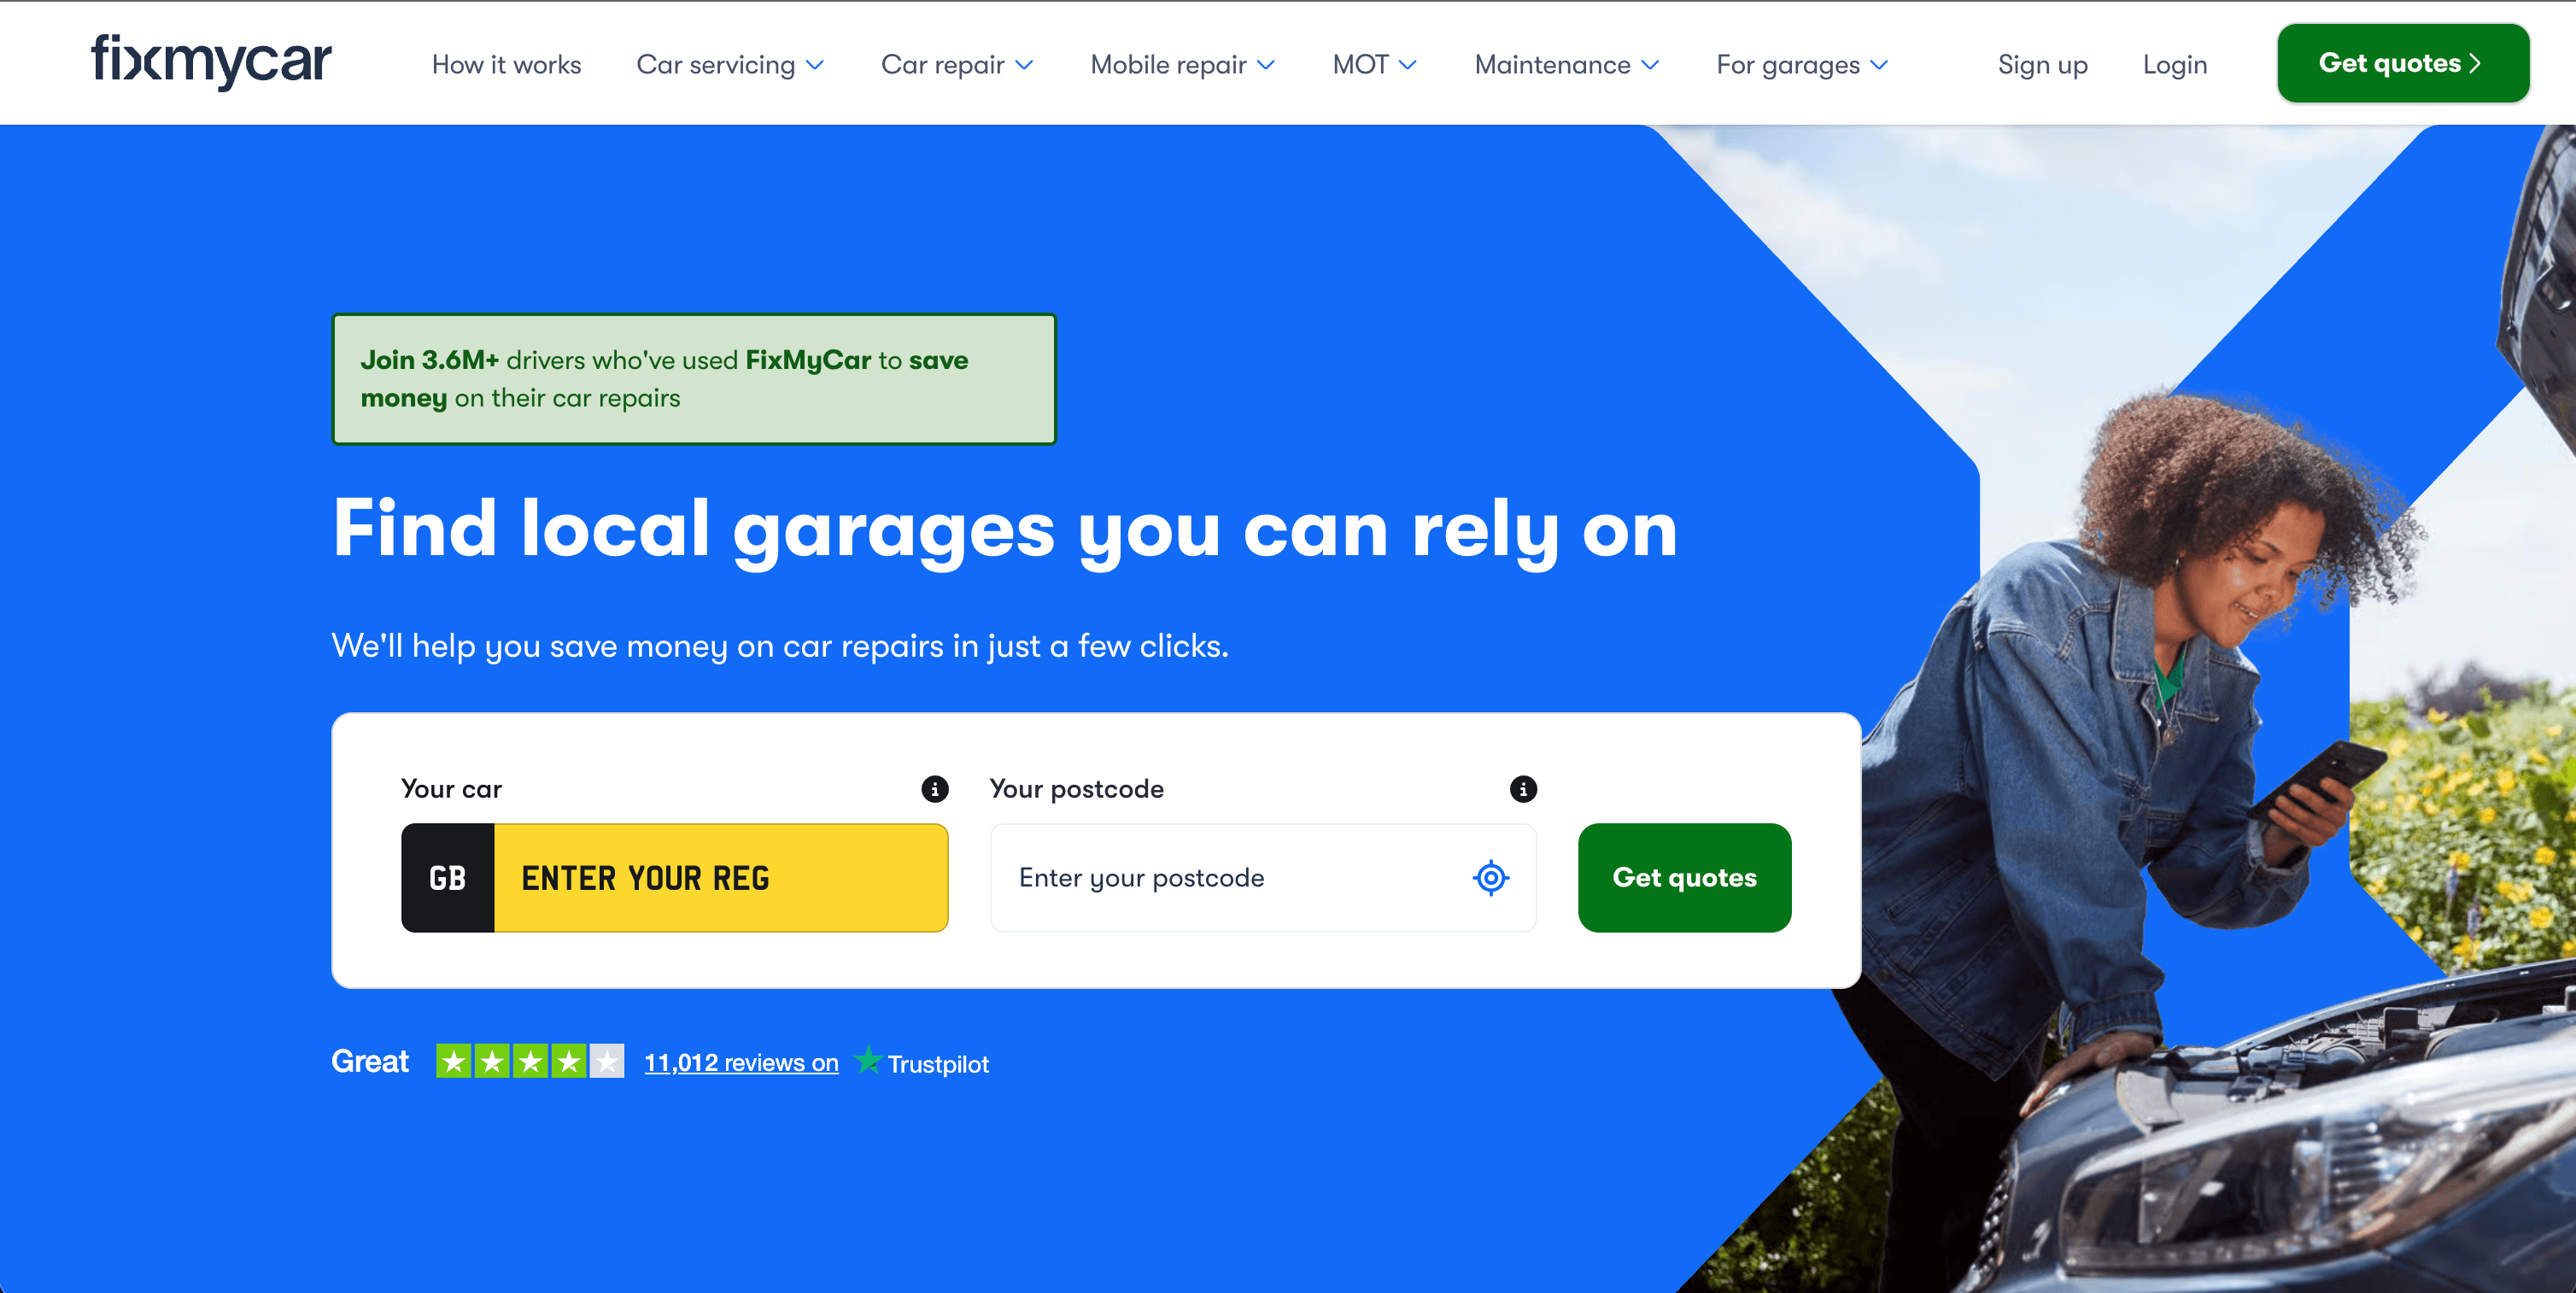The image size is (2576, 1293).
Task: Click the GB badge on the registration plate
Action: [447, 878]
